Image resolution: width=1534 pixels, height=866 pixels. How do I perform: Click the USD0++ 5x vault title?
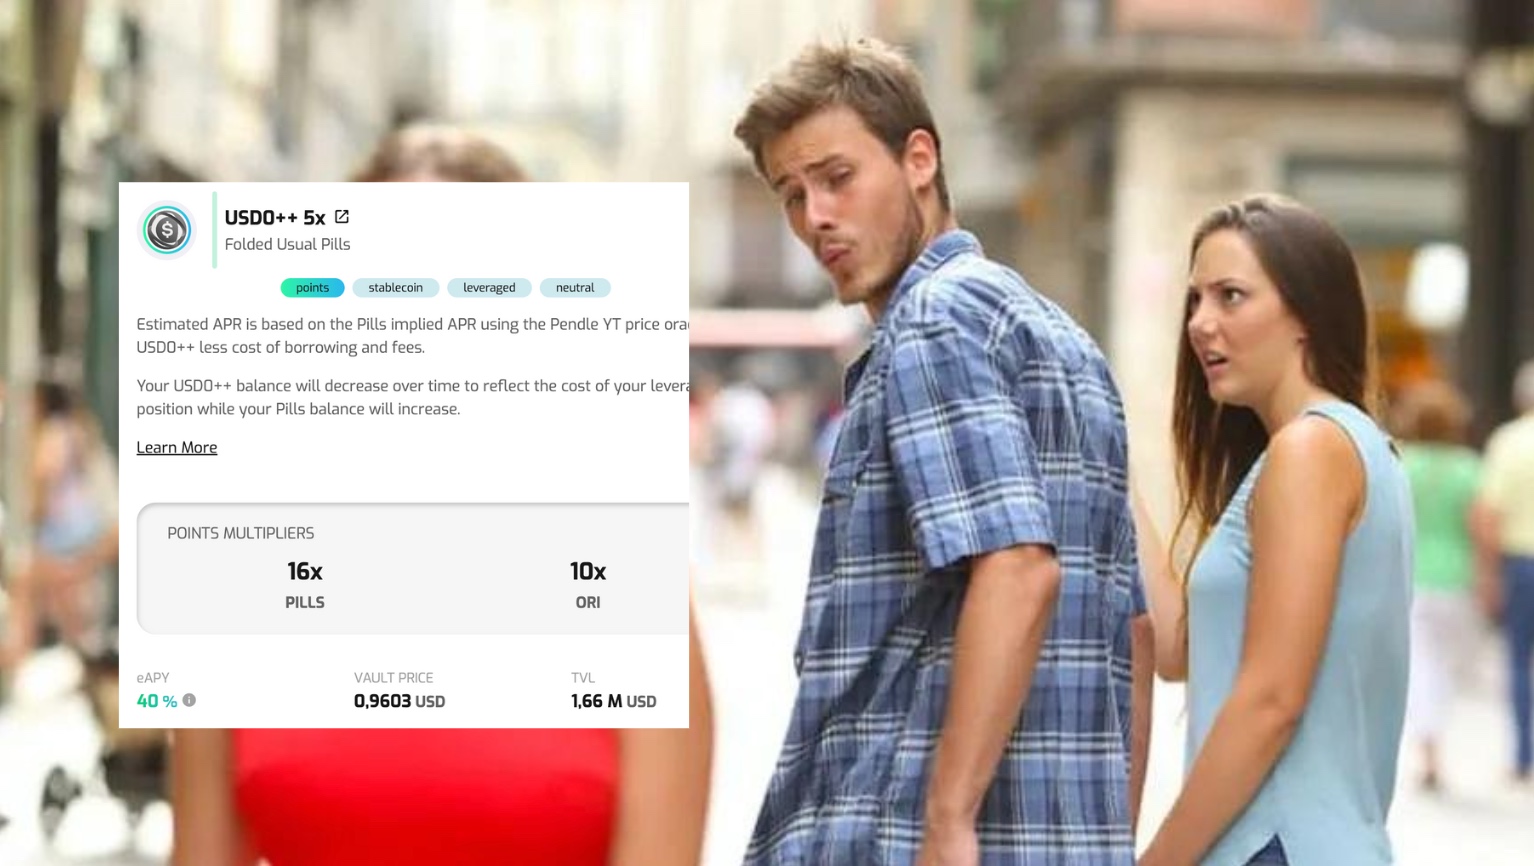tap(275, 217)
